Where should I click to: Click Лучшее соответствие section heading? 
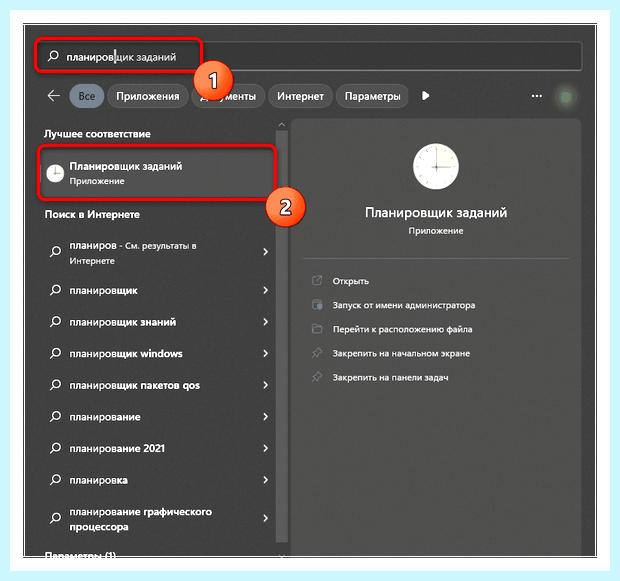pos(97,134)
